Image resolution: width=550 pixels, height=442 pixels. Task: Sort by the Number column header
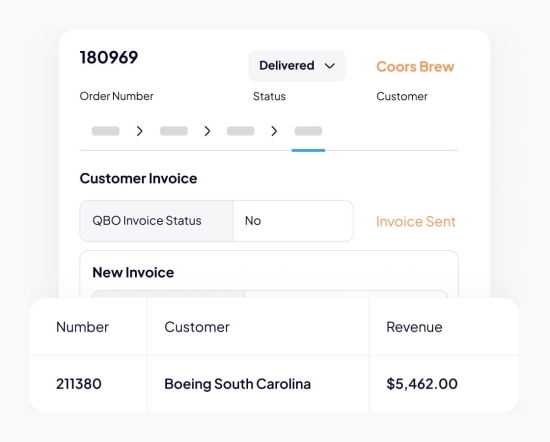tap(82, 327)
